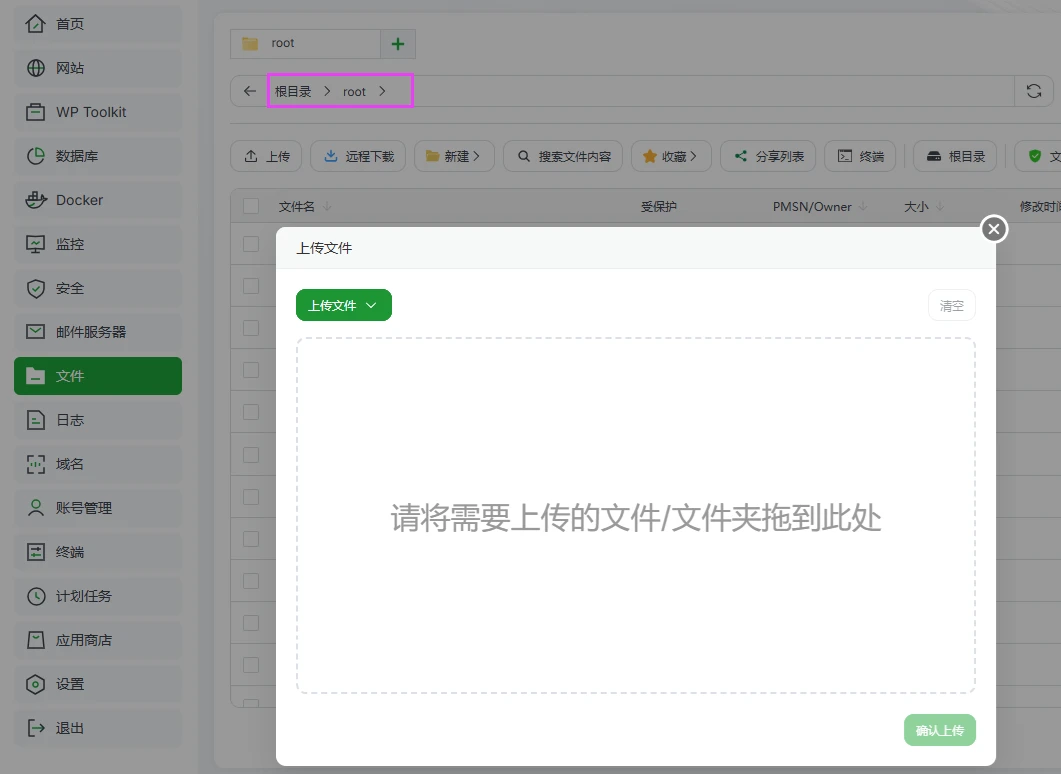Expand chevron after 根目录 breadcrumb
This screenshot has width=1061, height=774.
click(327, 91)
